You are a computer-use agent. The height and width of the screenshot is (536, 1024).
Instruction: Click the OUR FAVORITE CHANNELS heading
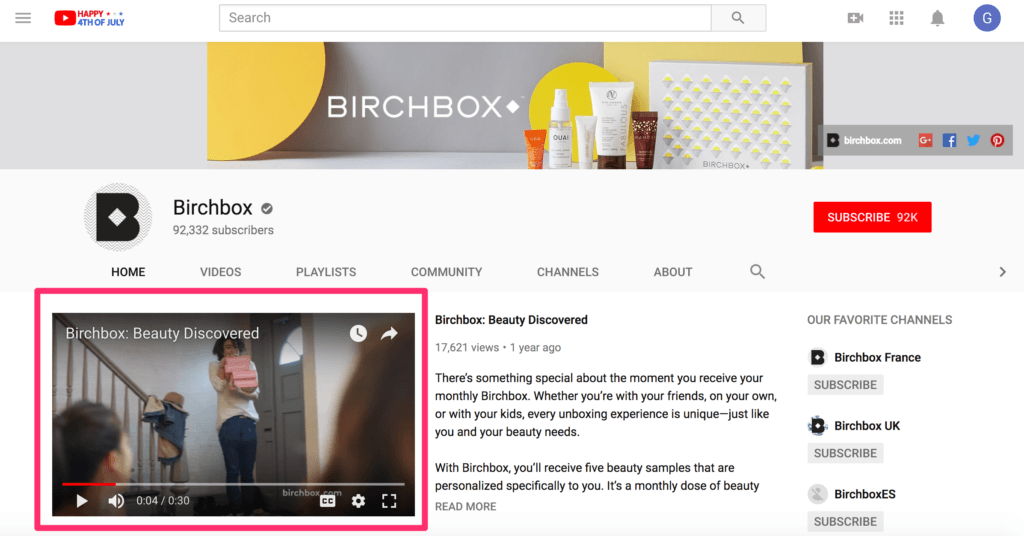pyautogui.click(x=880, y=320)
